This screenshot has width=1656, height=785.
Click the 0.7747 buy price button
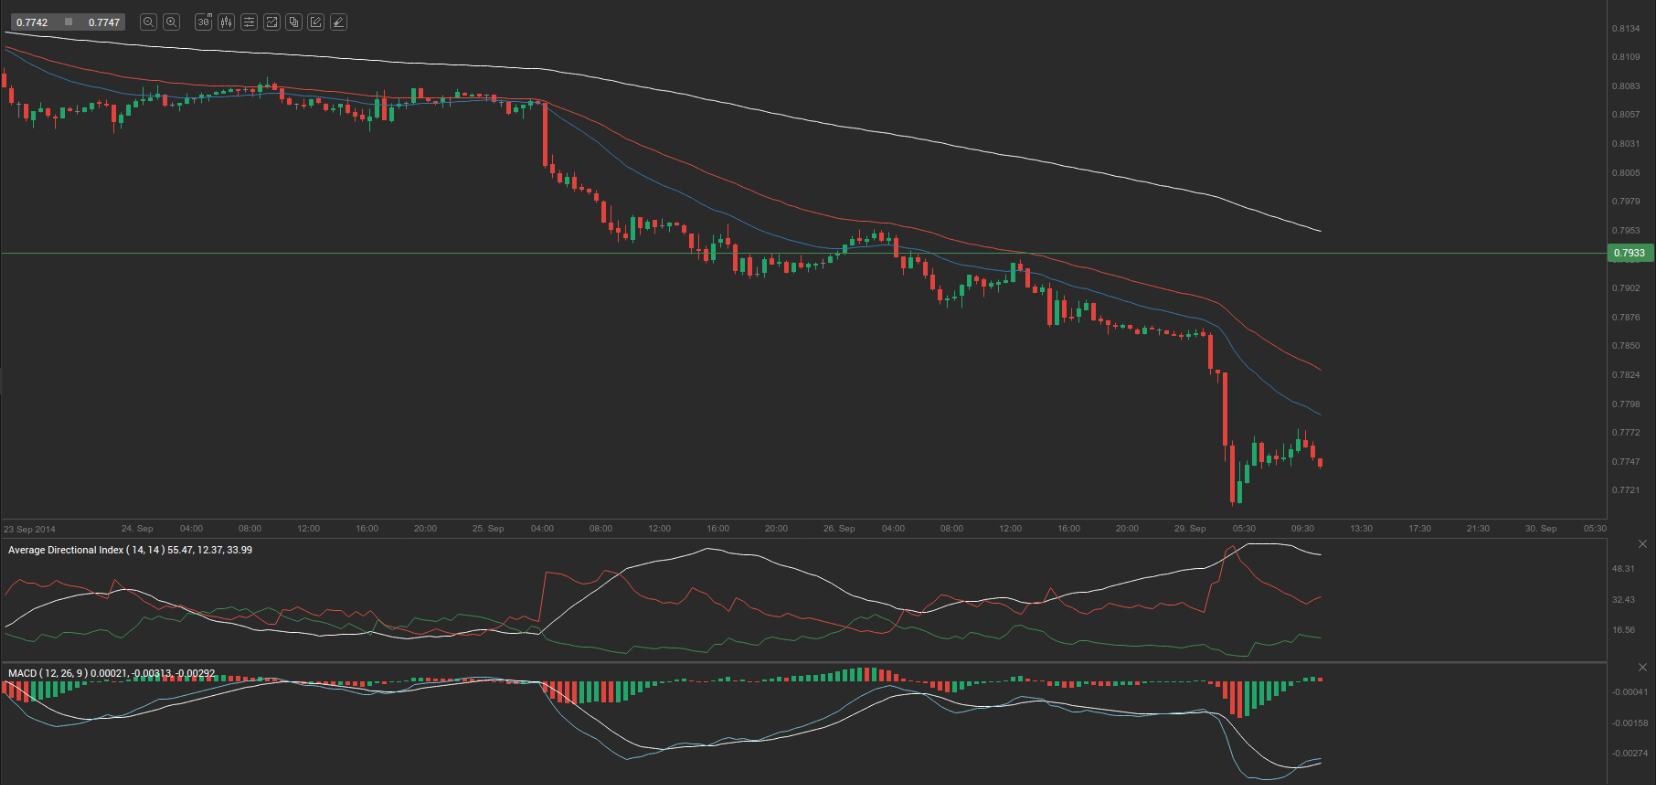104,22
